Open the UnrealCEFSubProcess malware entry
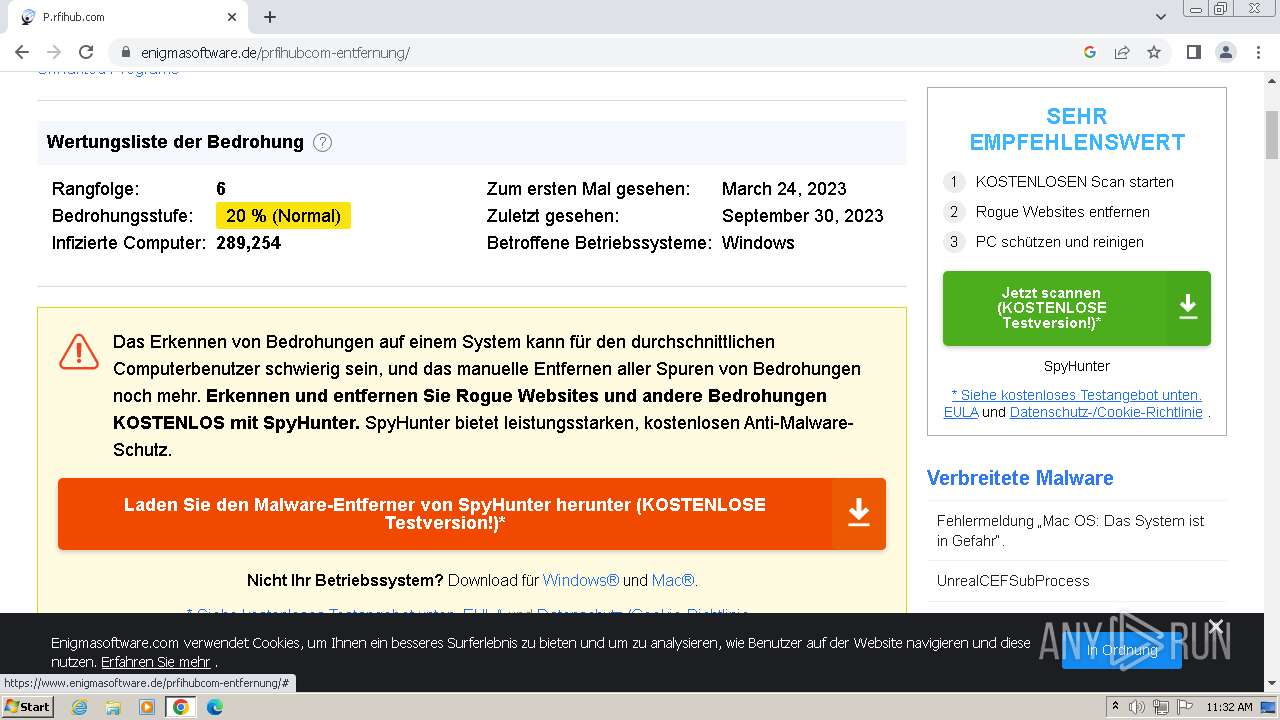1280x720 pixels. point(1013,581)
